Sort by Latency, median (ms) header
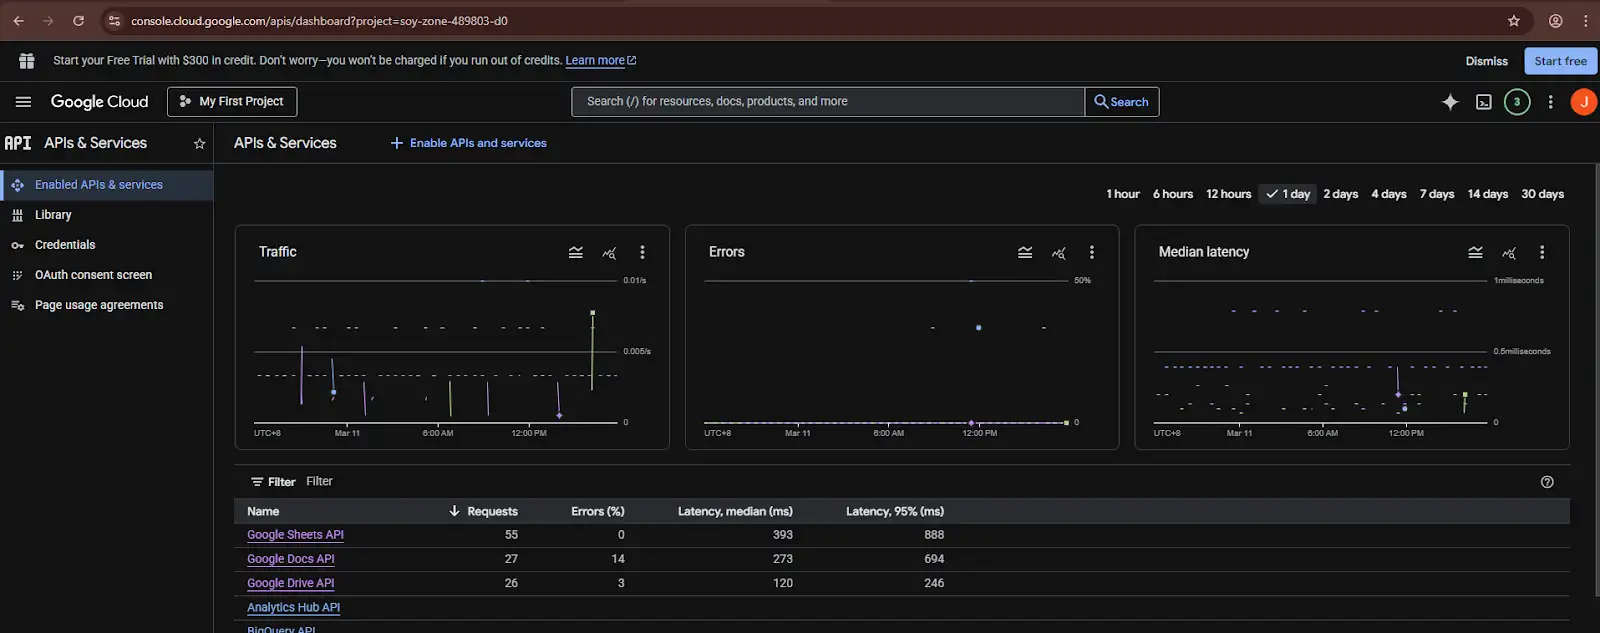Viewport: 1600px width, 633px height. [735, 511]
